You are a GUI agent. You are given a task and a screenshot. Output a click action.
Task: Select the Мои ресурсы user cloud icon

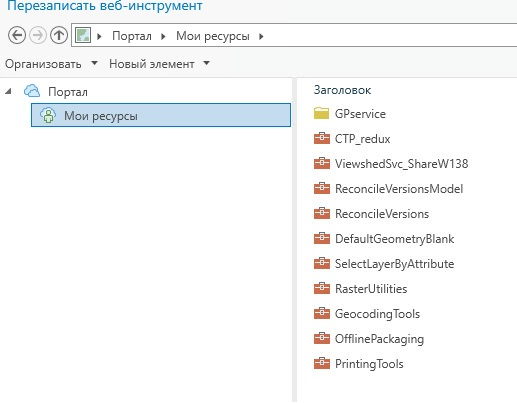click(x=48, y=115)
